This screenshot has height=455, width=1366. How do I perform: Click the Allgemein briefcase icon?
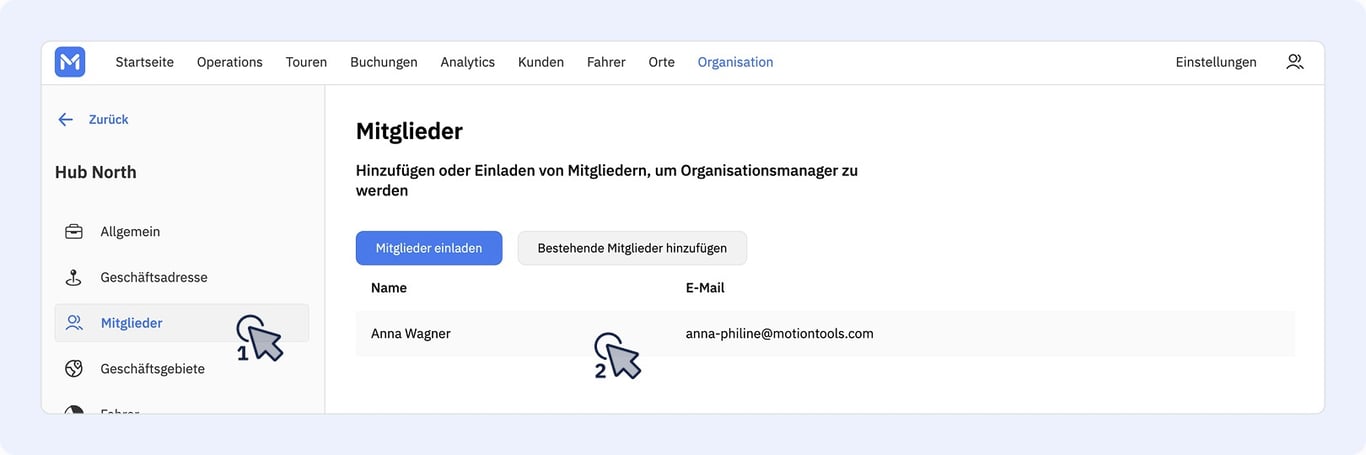click(74, 231)
